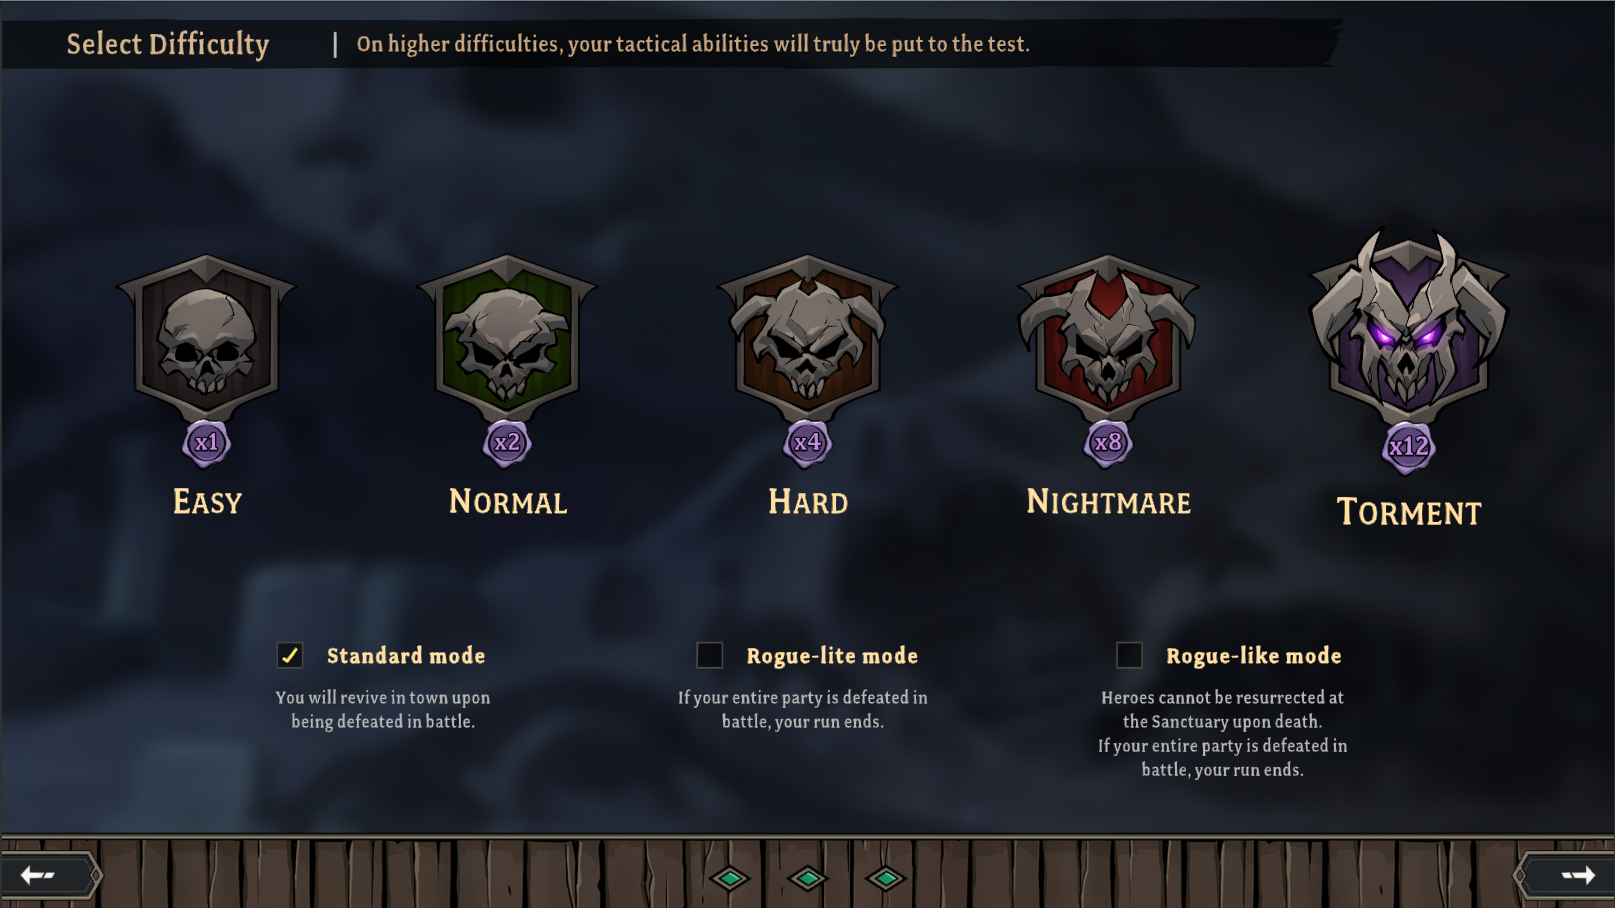This screenshot has width=1615, height=908.
Task: Continue with the right arrow button
Action: pyautogui.click(x=1565, y=876)
